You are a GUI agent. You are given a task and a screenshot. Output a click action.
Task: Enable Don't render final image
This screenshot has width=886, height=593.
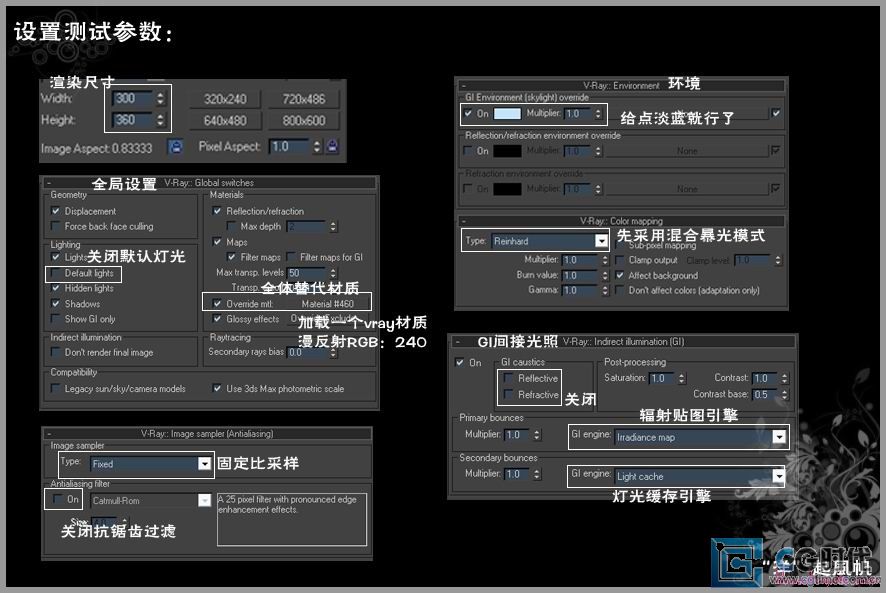point(55,352)
